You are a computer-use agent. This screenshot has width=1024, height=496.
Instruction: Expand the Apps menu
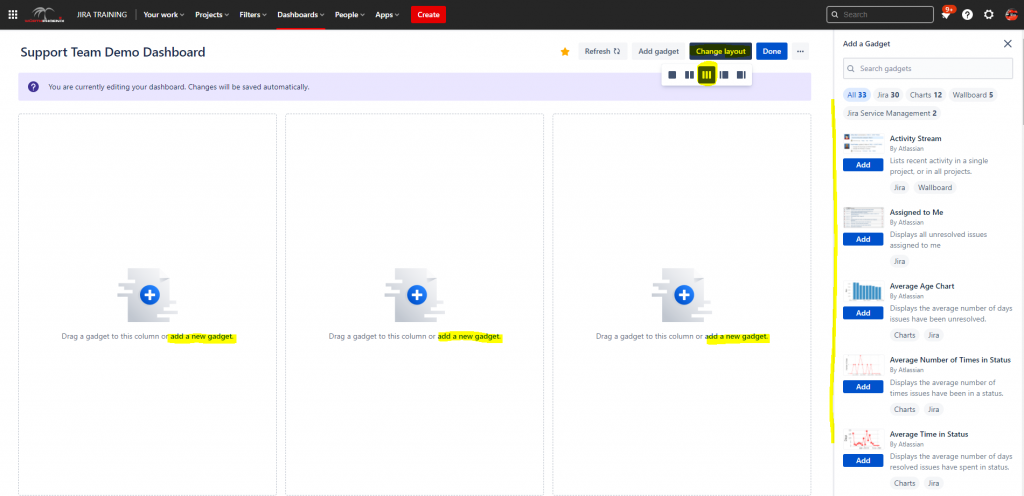point(387,14)
